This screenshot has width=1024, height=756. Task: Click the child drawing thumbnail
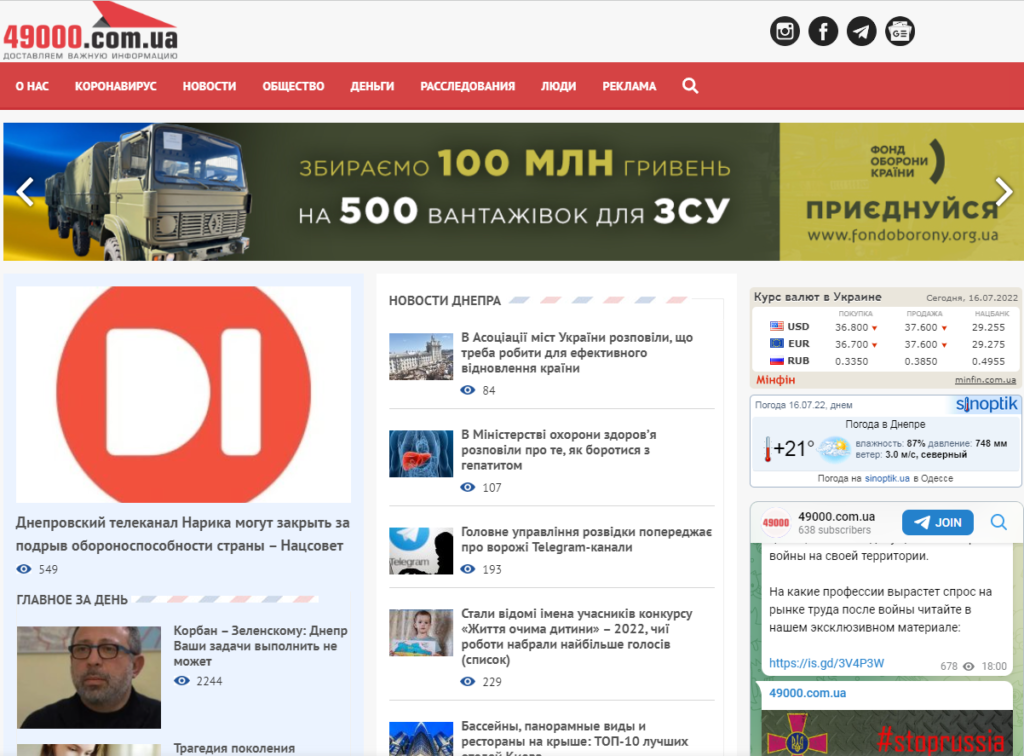pos(421,633)
